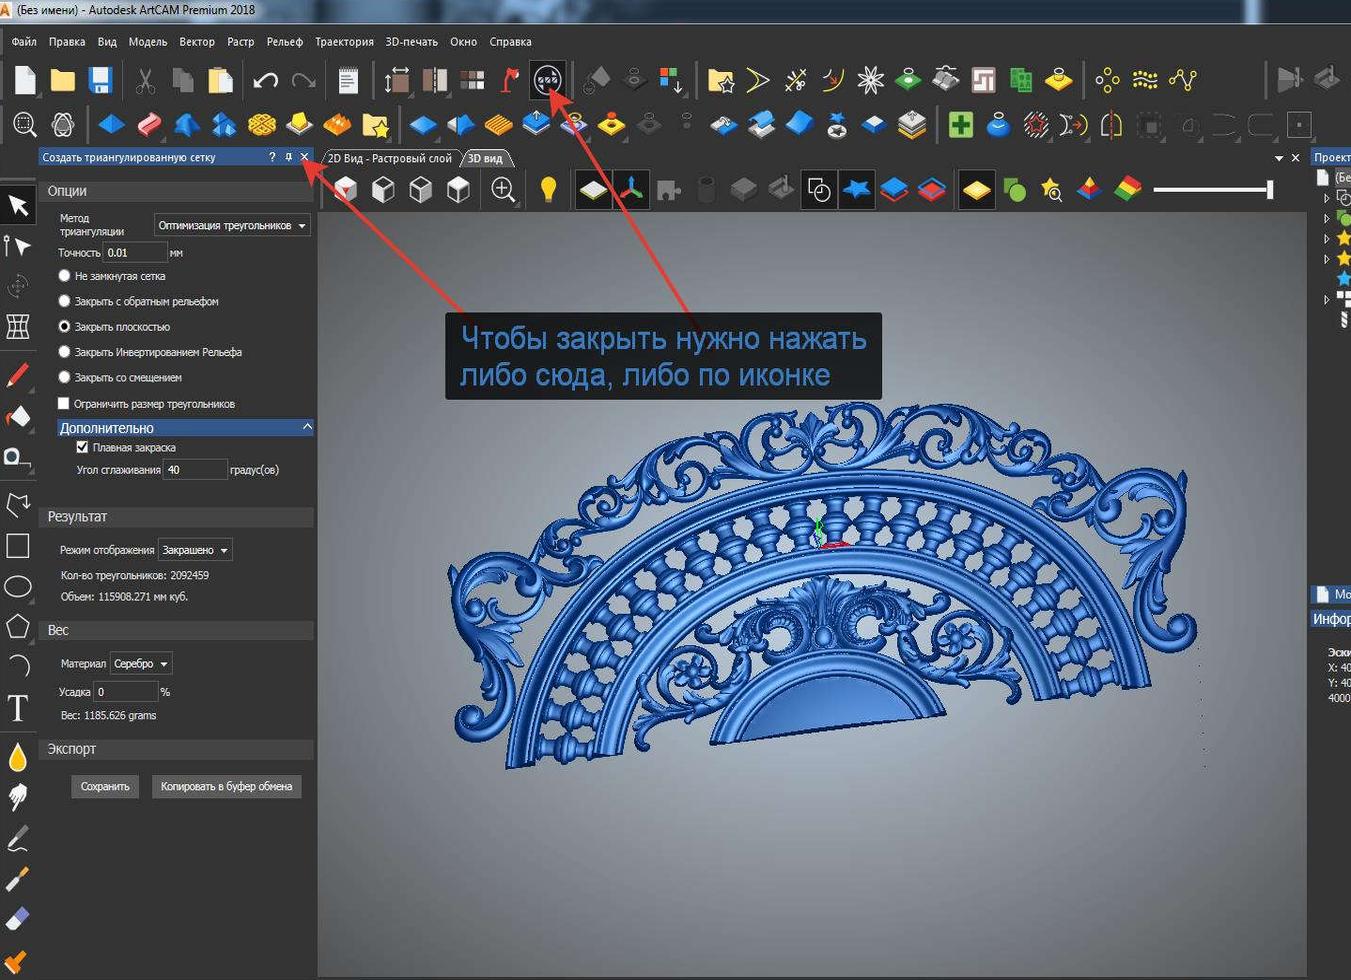
Task: Open a file via folder icon
Action: [62, 80]
